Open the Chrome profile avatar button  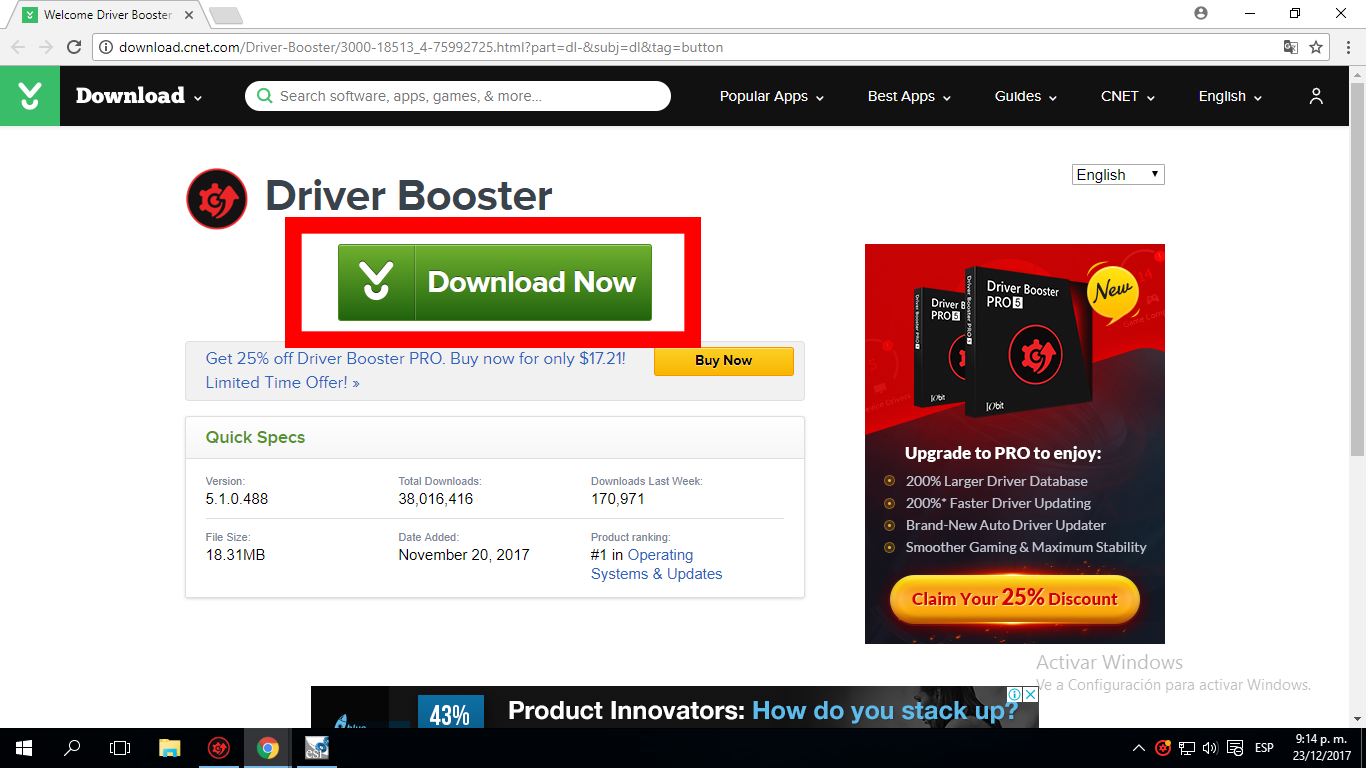tap(1201, 13)
